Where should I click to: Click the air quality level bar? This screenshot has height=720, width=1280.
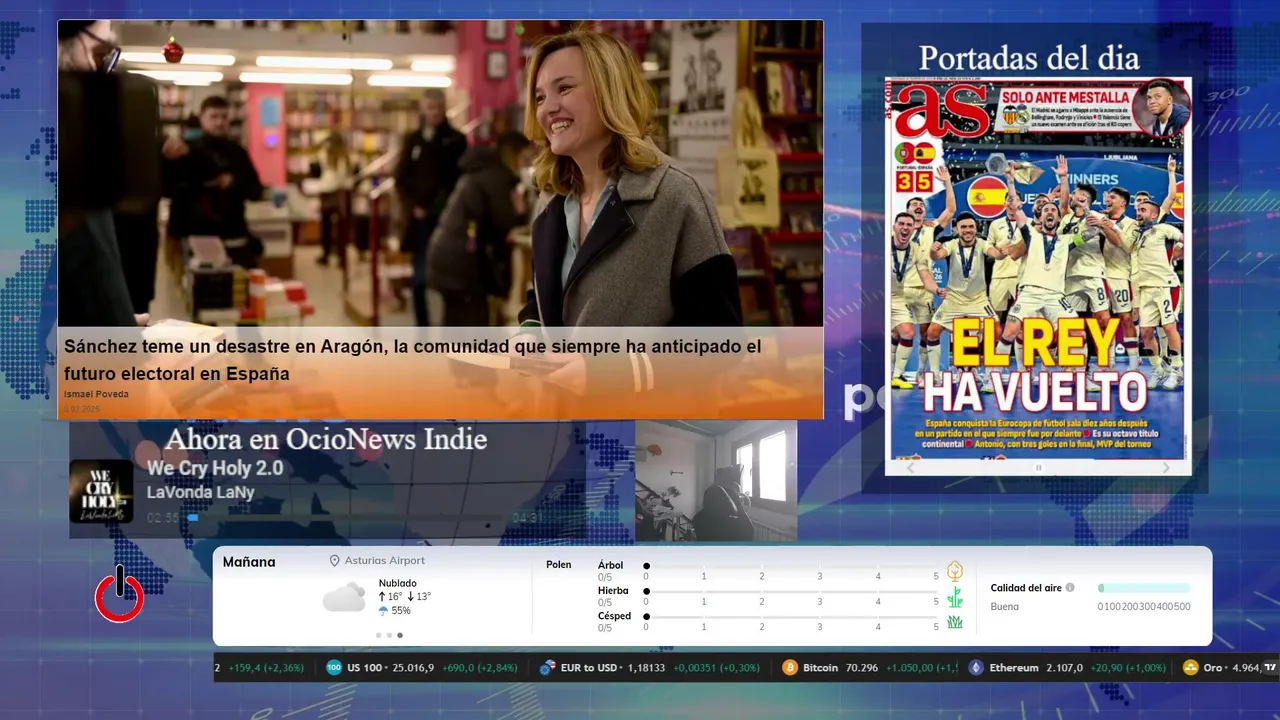pyautogui.click(x=1144, y=588)
